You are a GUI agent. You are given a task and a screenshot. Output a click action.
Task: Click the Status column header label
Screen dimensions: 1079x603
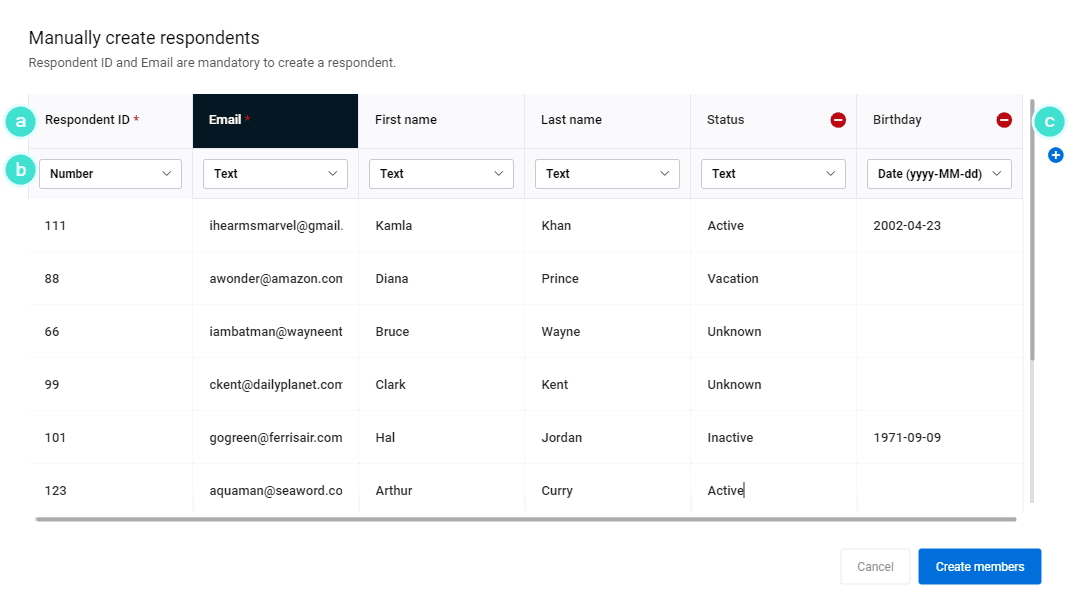pos(725,120)
